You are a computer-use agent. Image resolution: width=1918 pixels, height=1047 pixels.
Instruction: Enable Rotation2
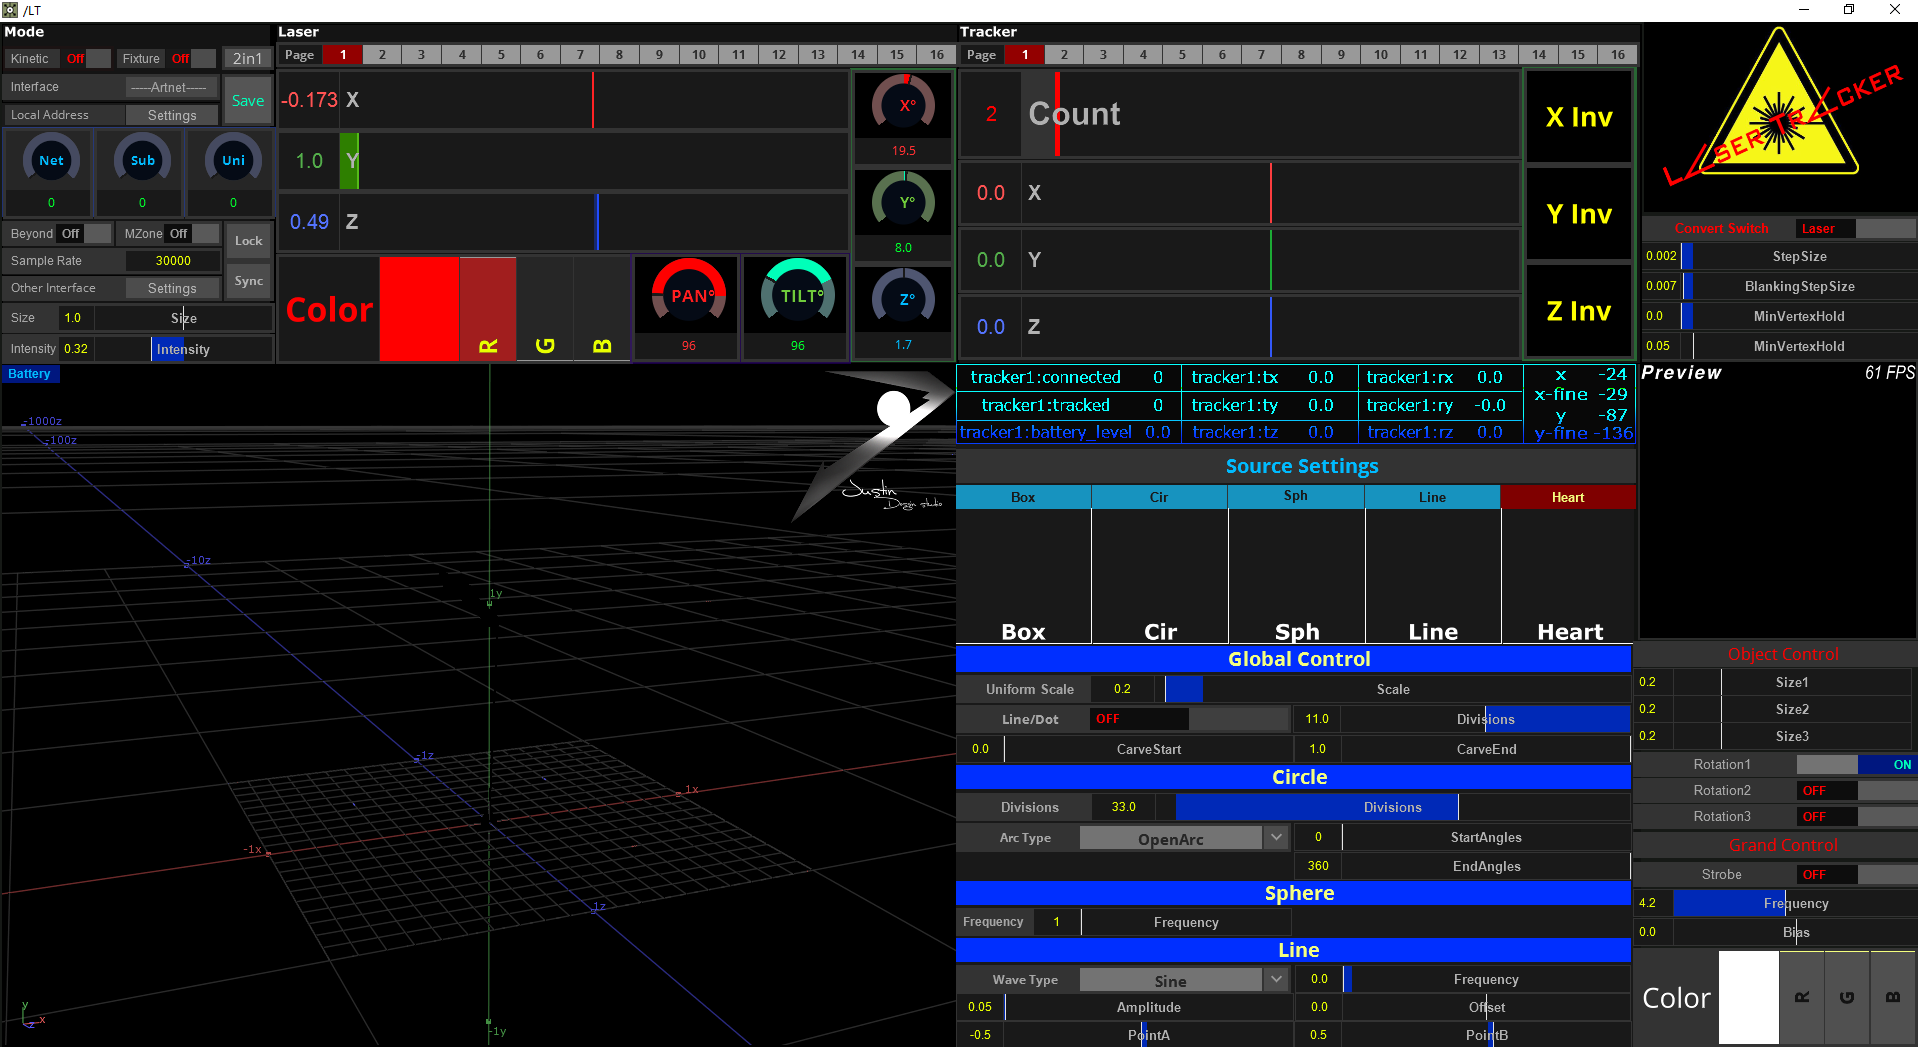coord(1856,790)
